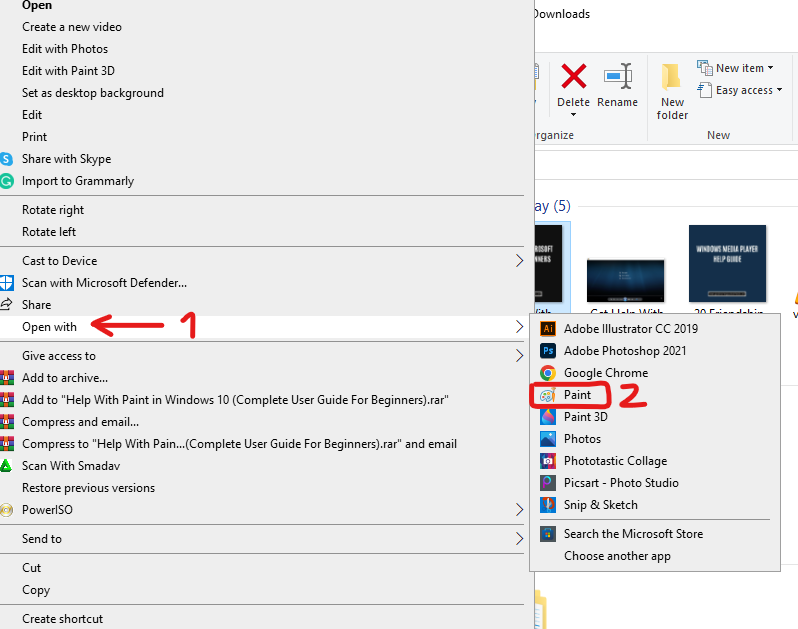Screen dimensions: 798x629
Task: Click Search the Microsoft Store text
Action: click(x=634, y=534)
